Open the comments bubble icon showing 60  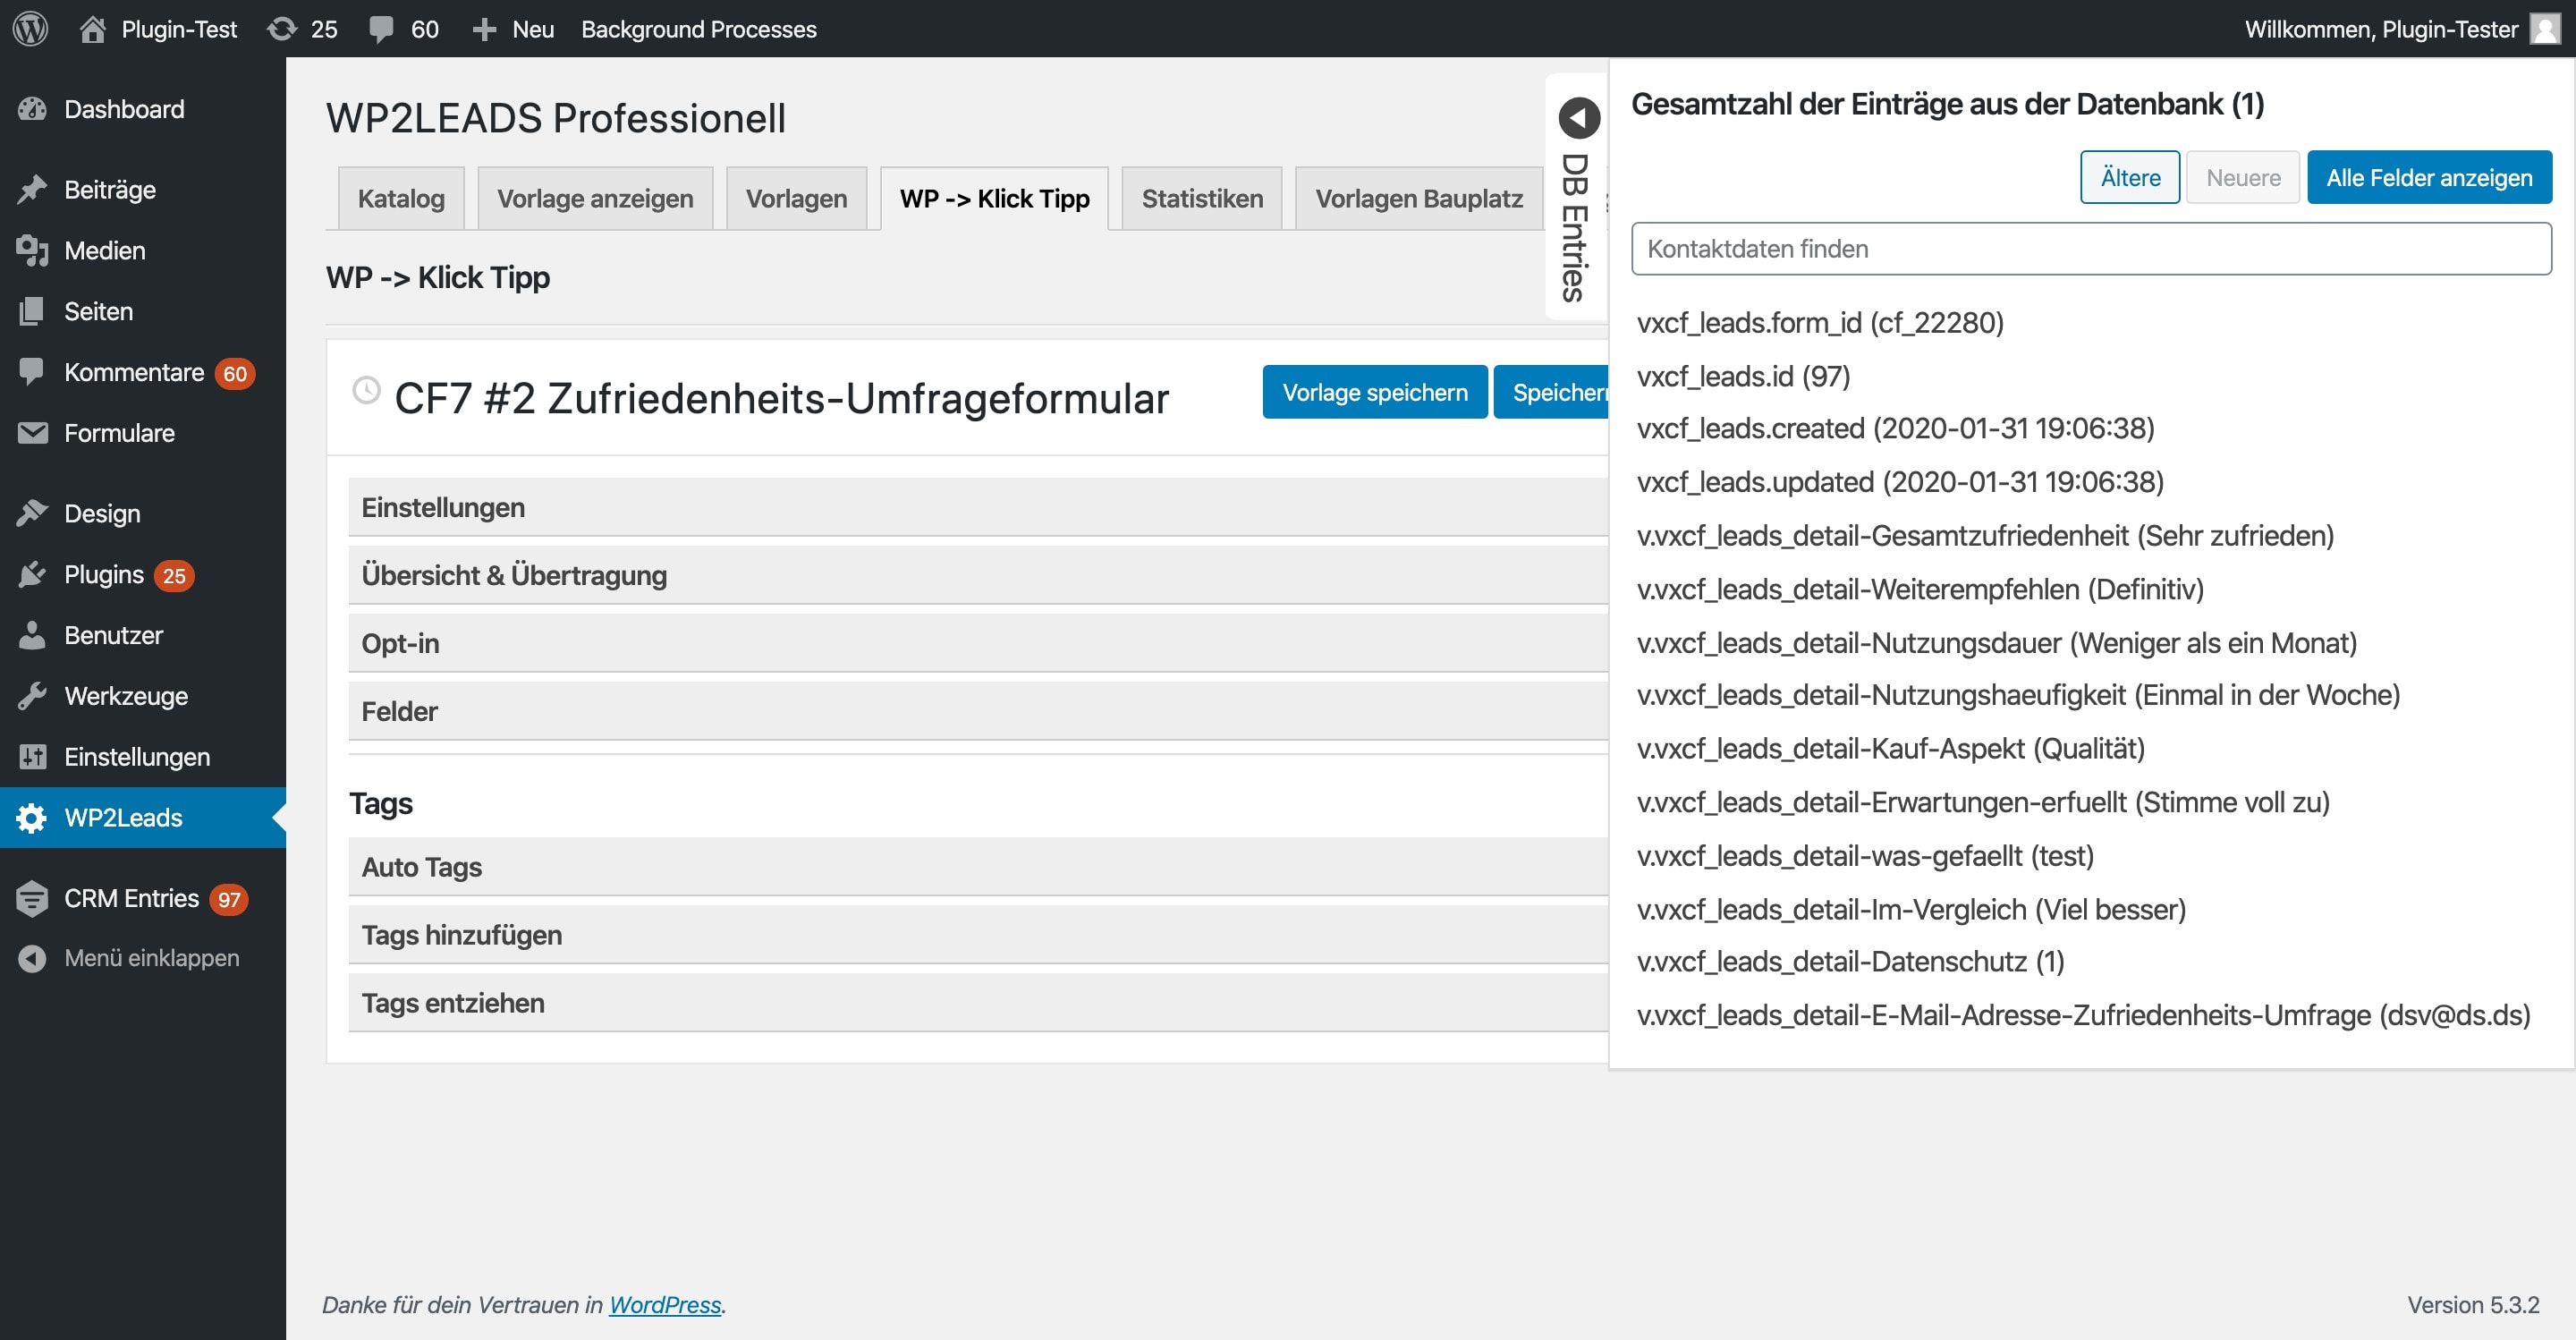pos(381,29)
